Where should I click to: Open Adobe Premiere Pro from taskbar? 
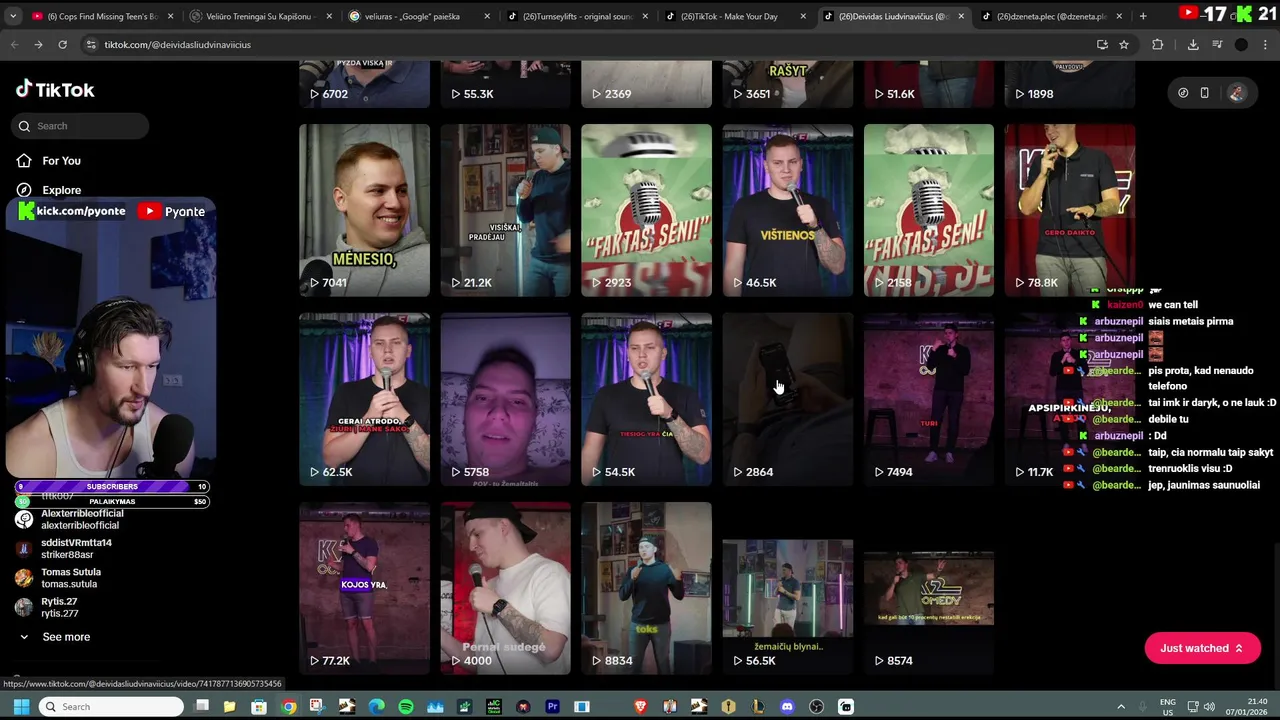click(x=552, y=707)
